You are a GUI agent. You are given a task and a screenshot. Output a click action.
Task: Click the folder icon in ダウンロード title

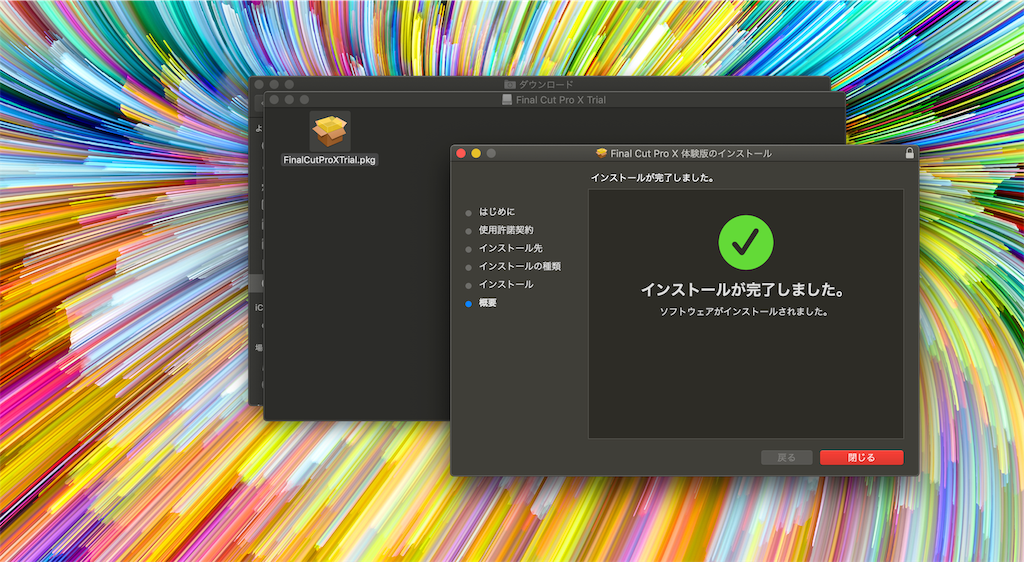510,84
